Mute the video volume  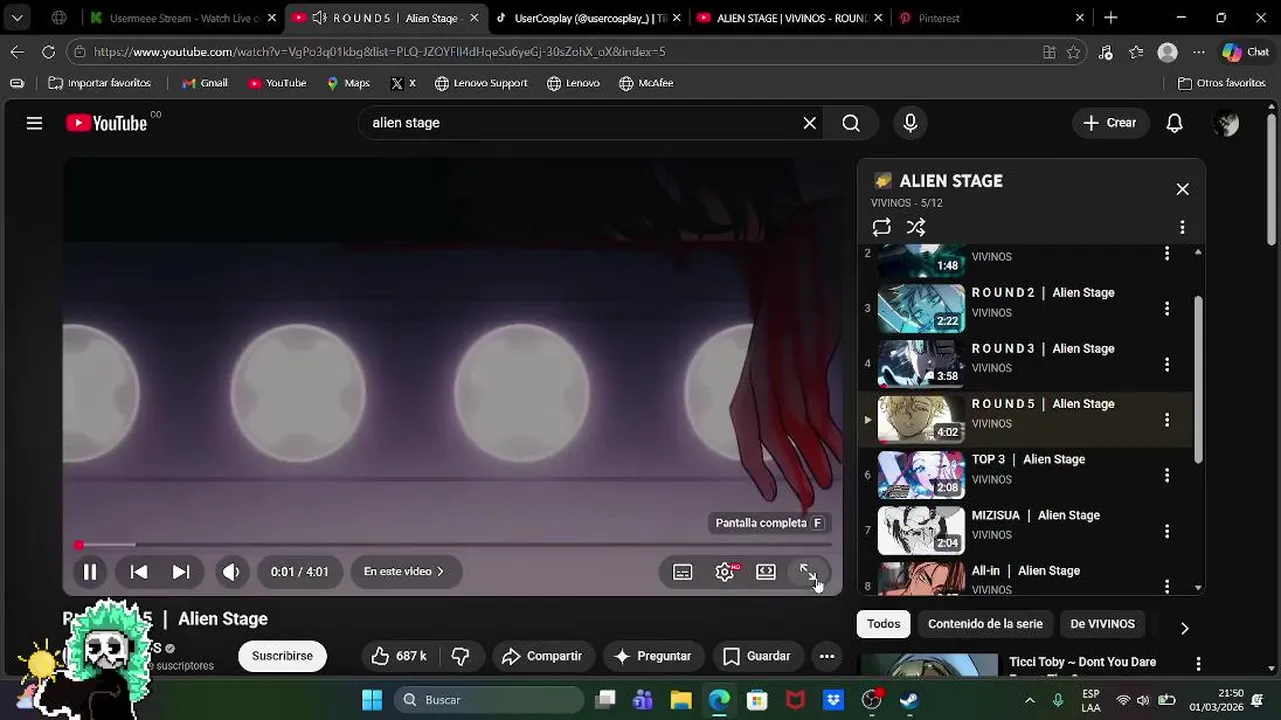pyautogui.click(x=231, y=572)
